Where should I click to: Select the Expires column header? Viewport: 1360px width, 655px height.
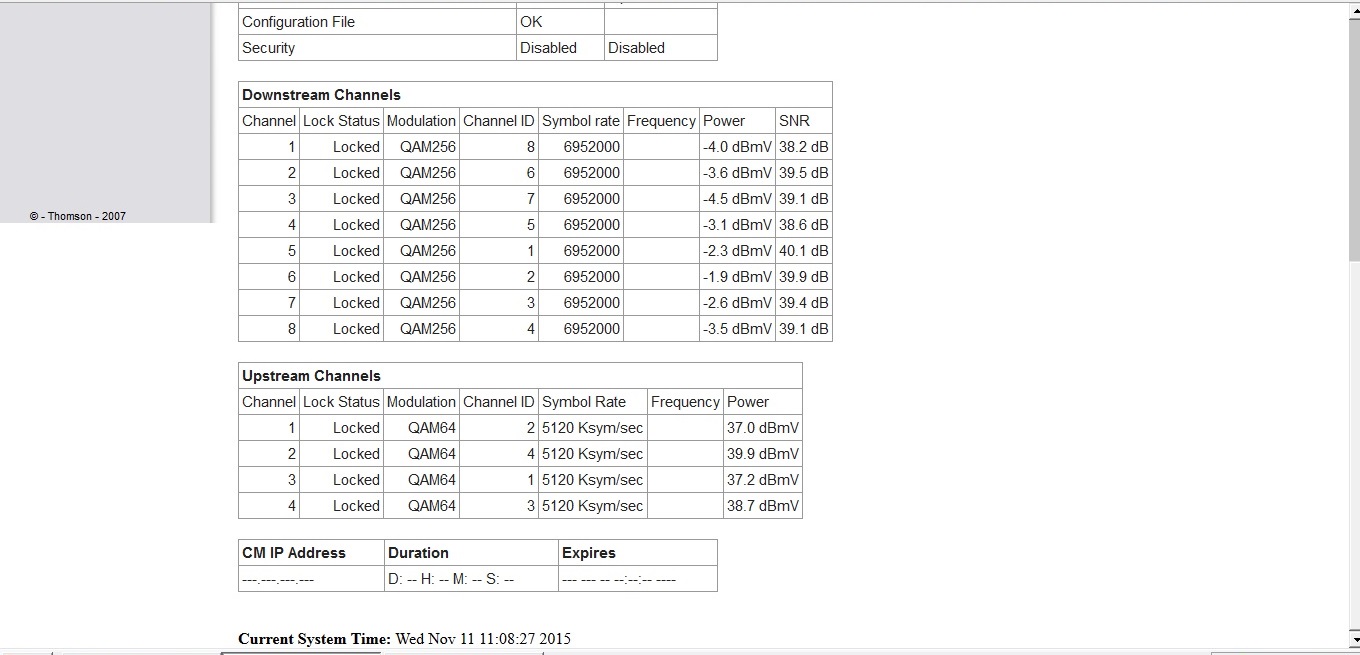click(x=589, y=553)
